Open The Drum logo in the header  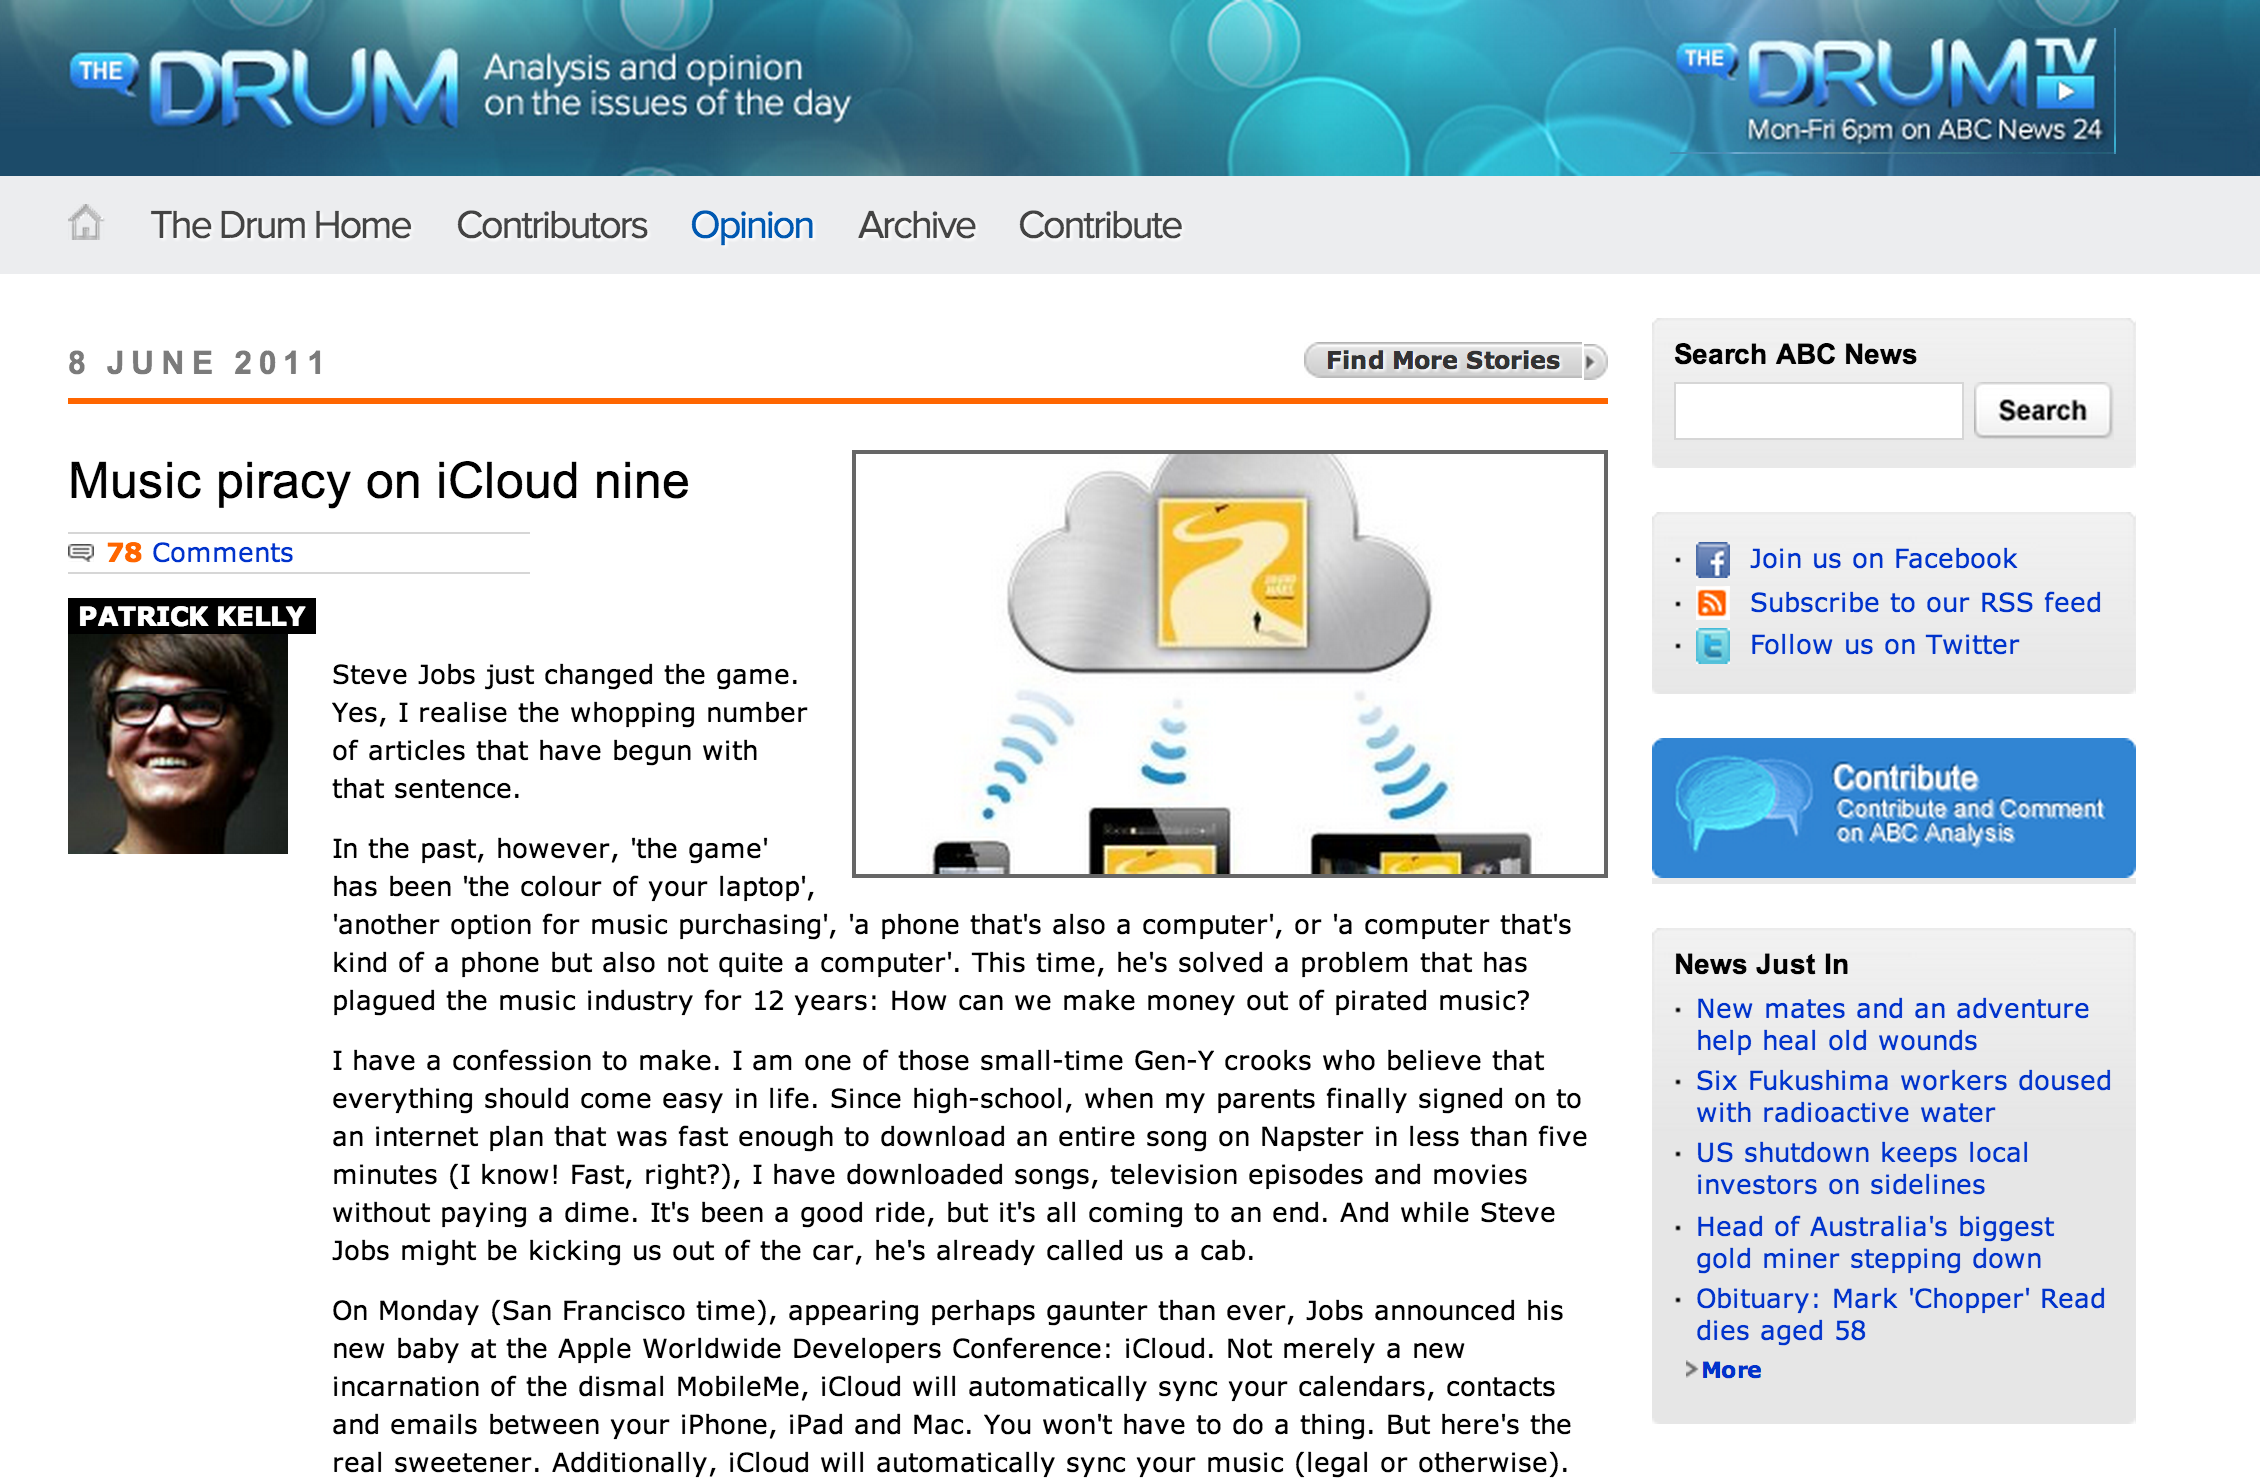[x=265, y=88]
